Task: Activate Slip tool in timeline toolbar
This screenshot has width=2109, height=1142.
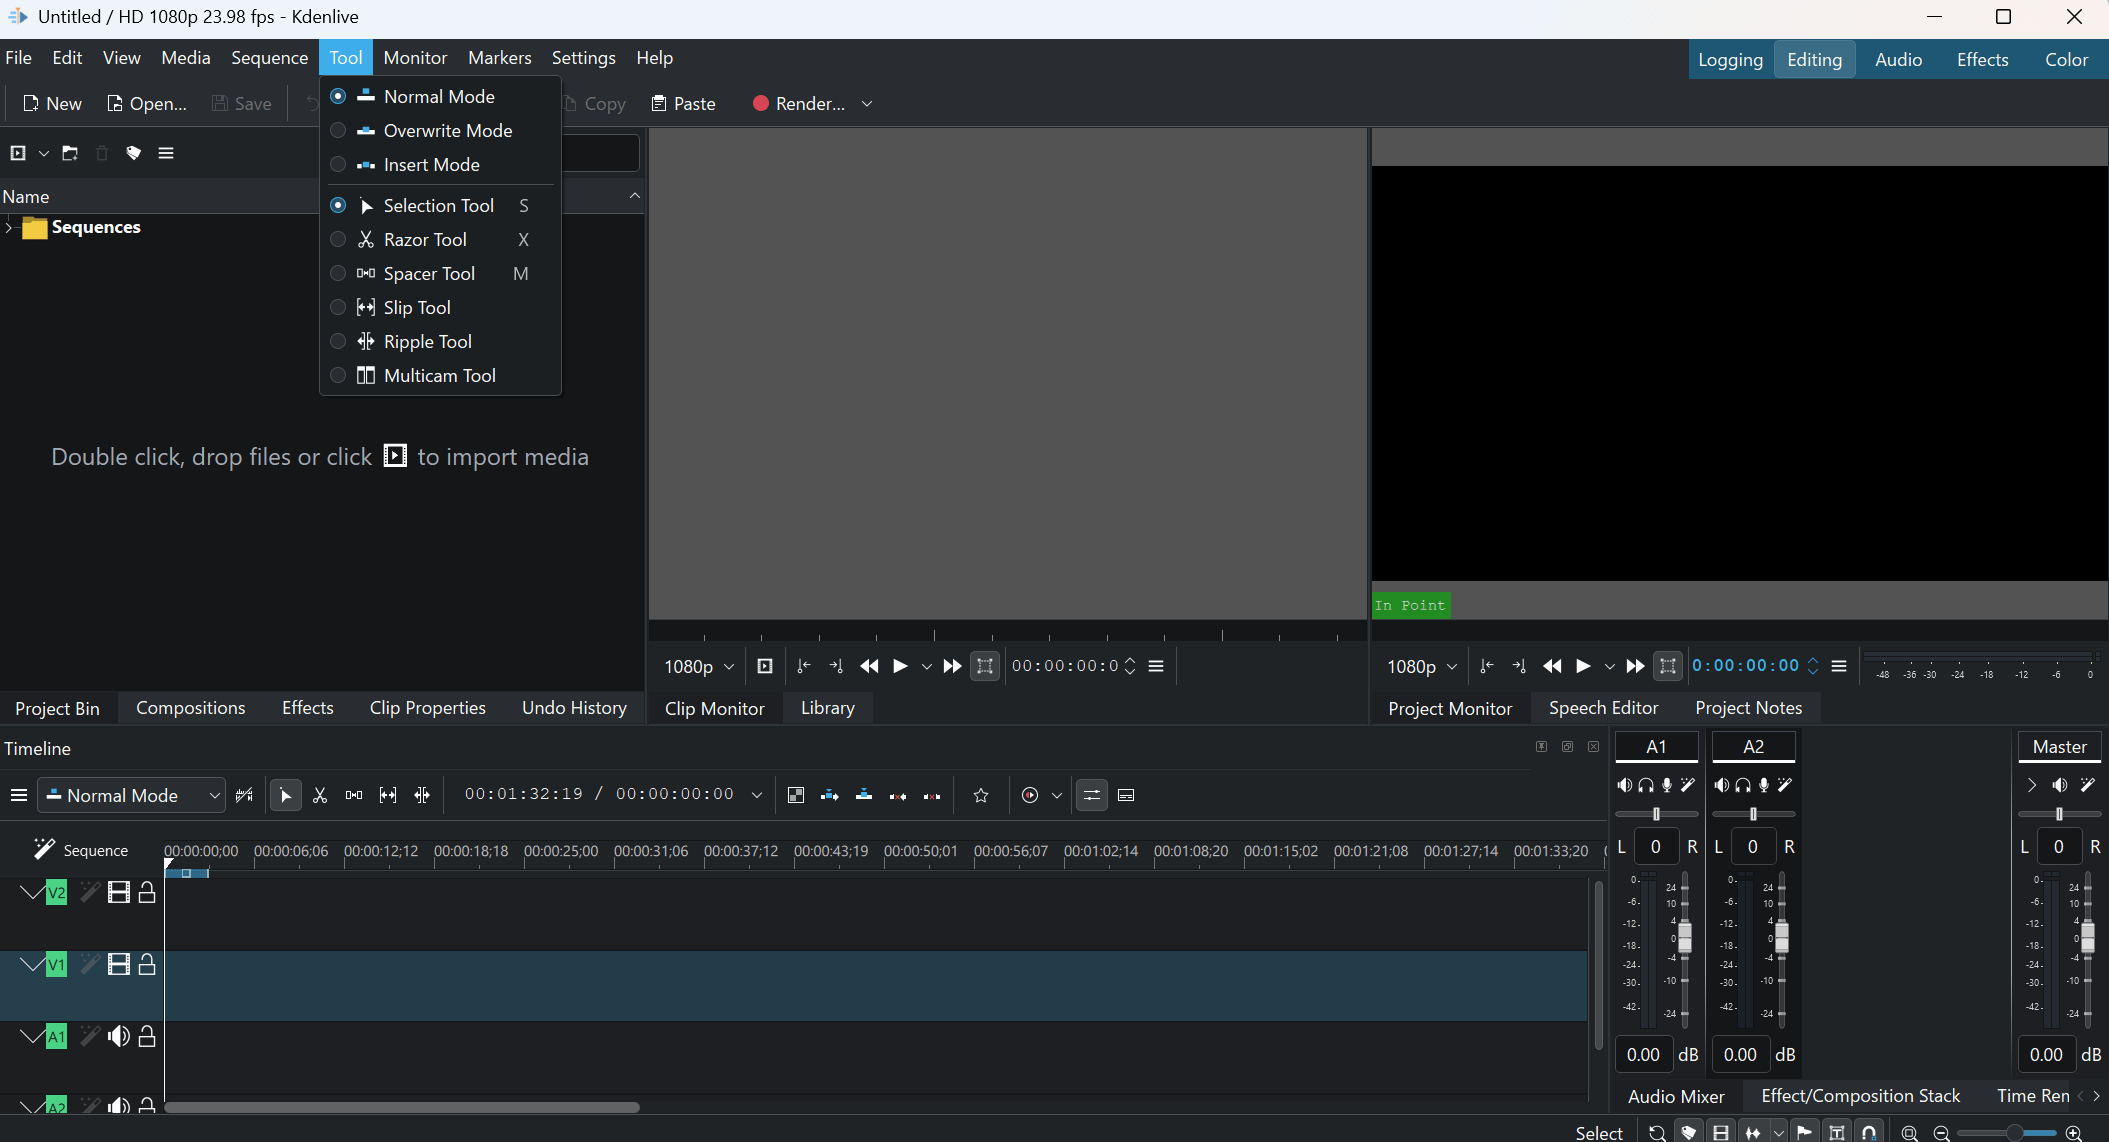Action: [x=388, y=795]
